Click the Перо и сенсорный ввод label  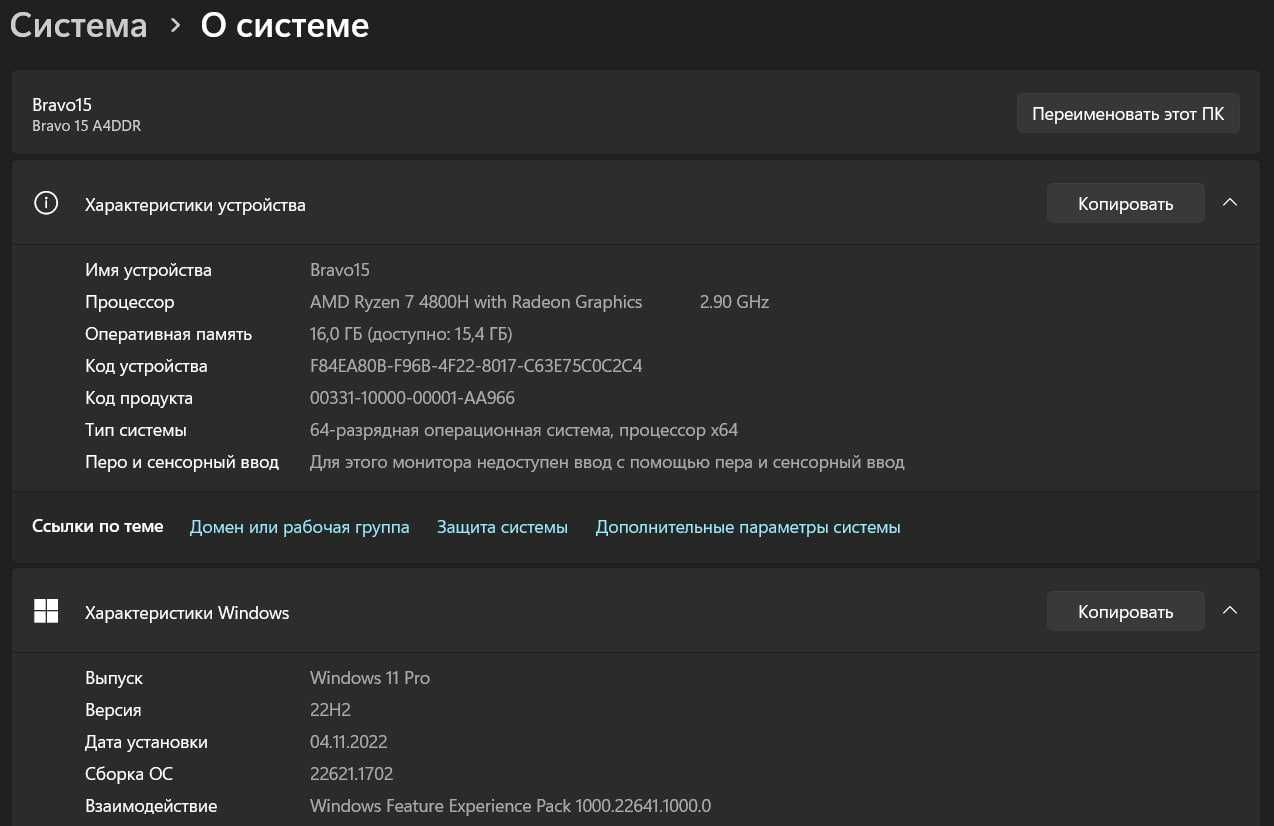[182, 462]
